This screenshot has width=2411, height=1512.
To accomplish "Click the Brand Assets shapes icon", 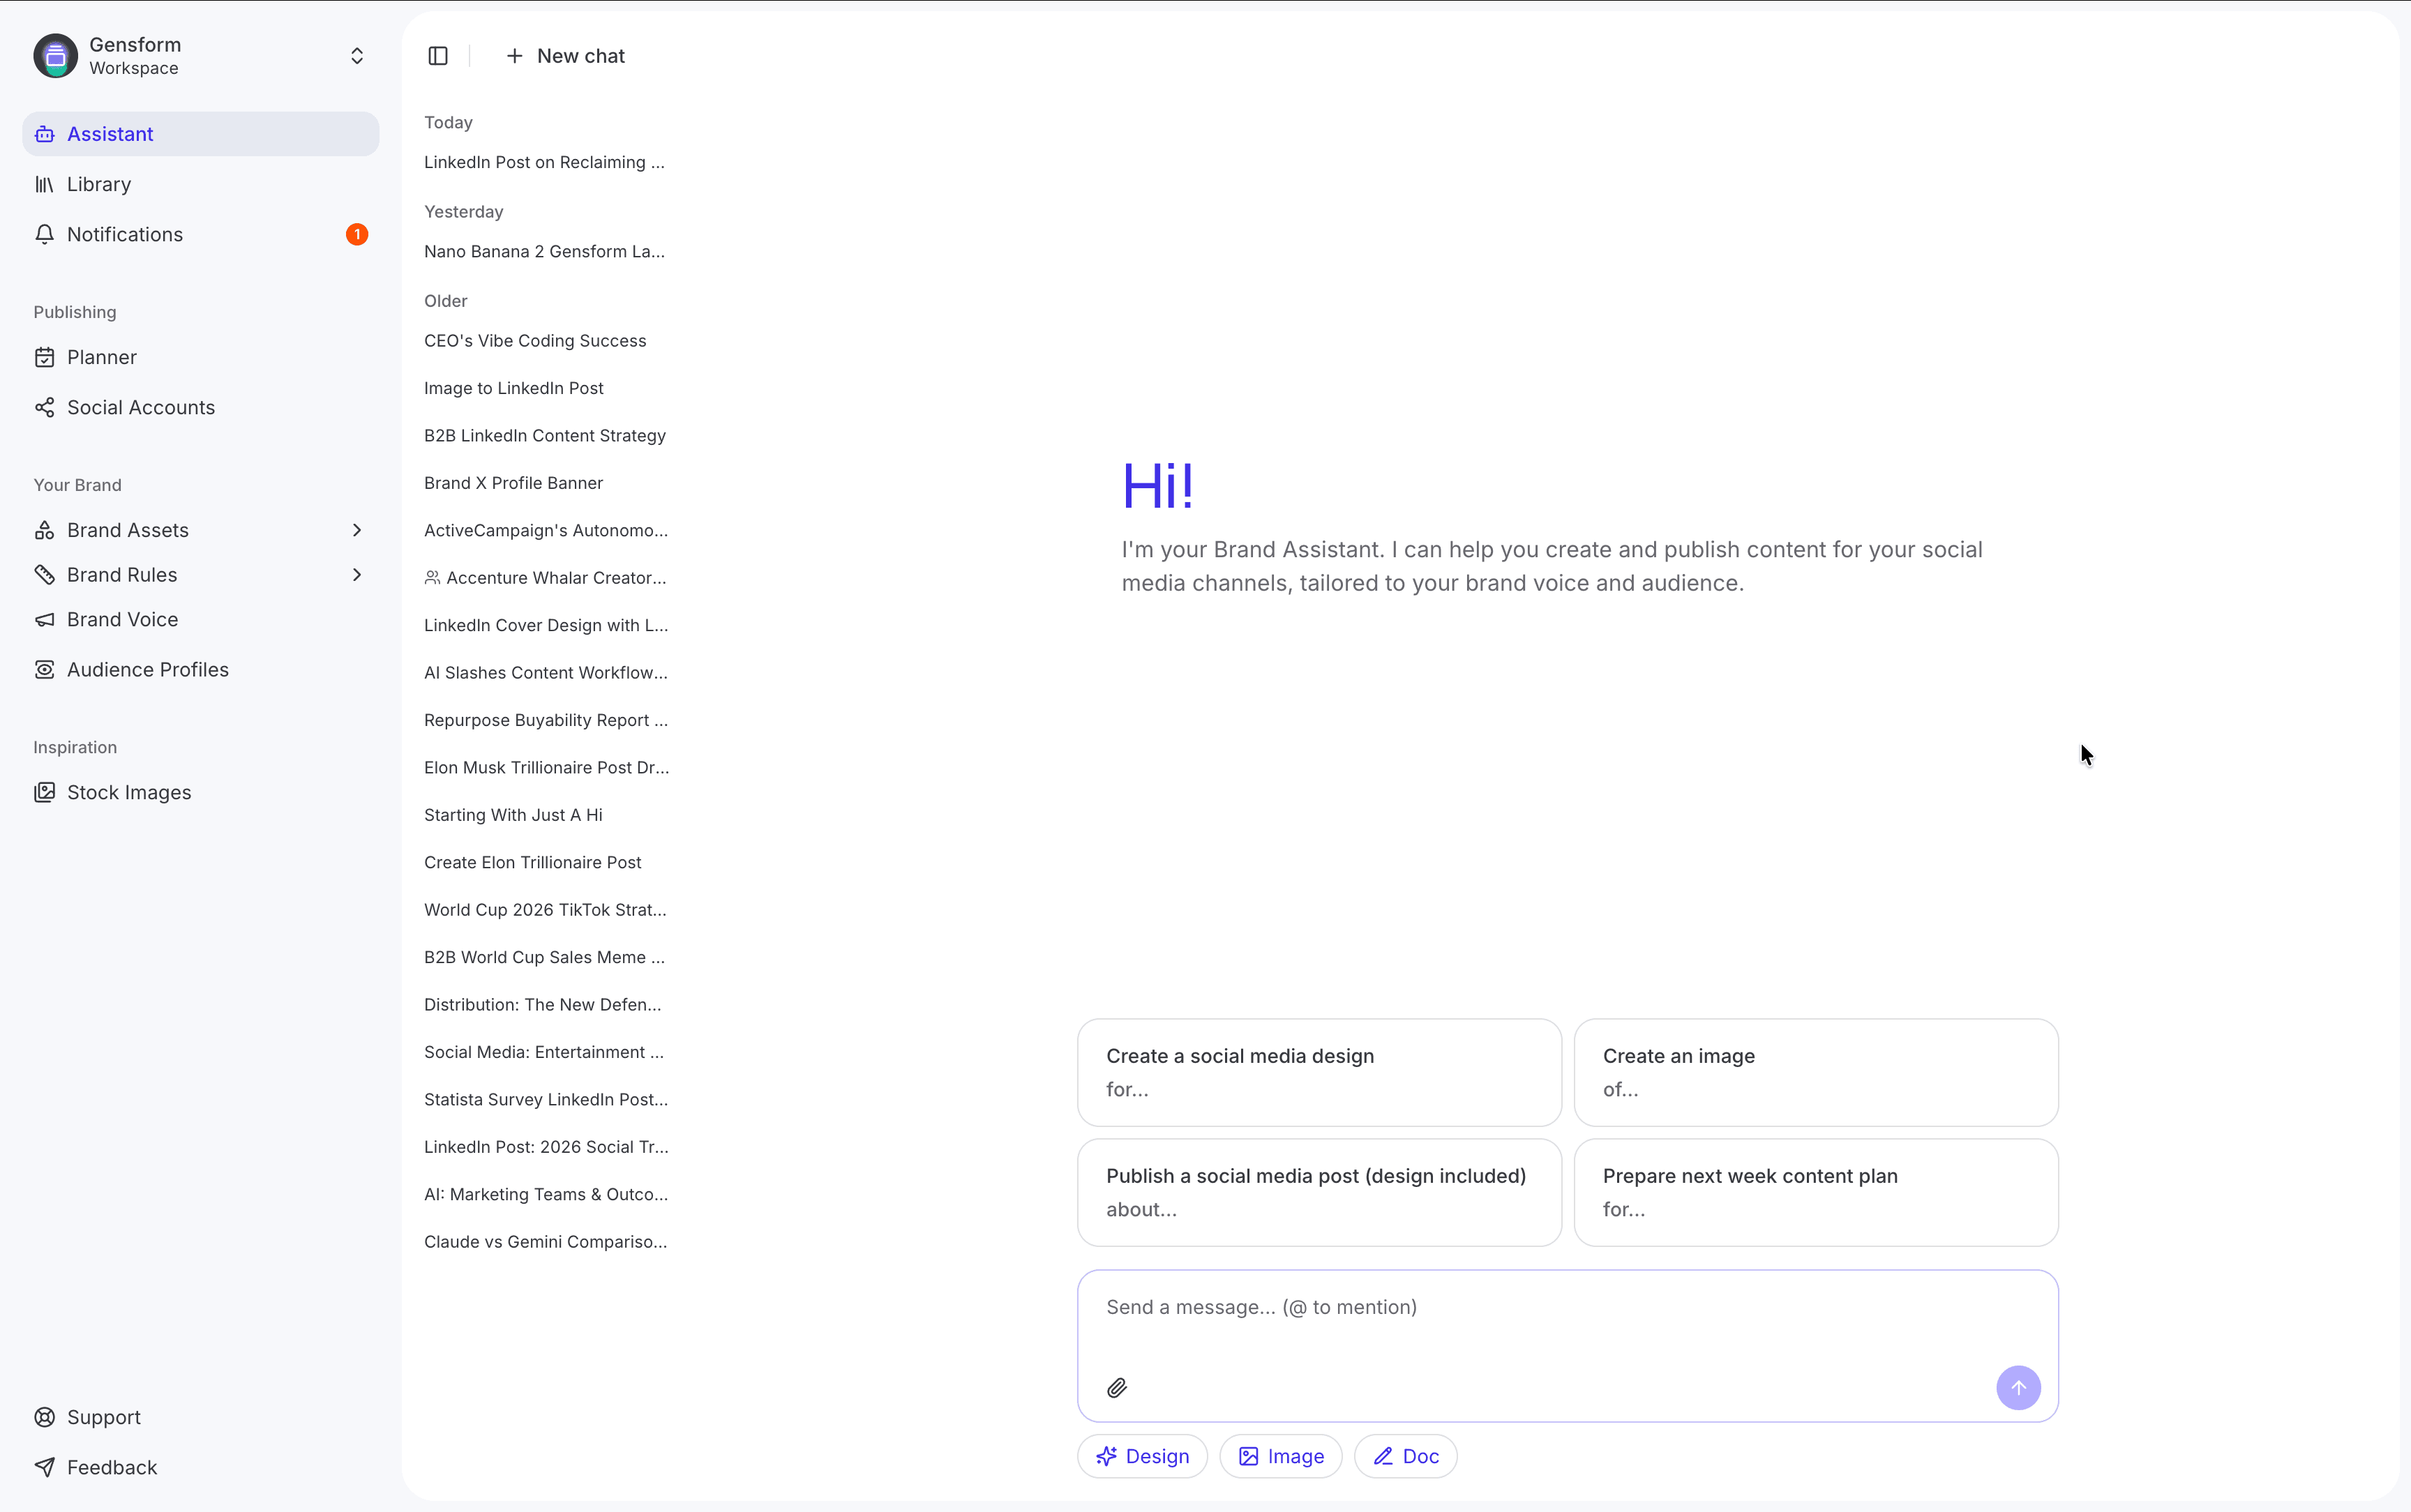I will point(45,530).
